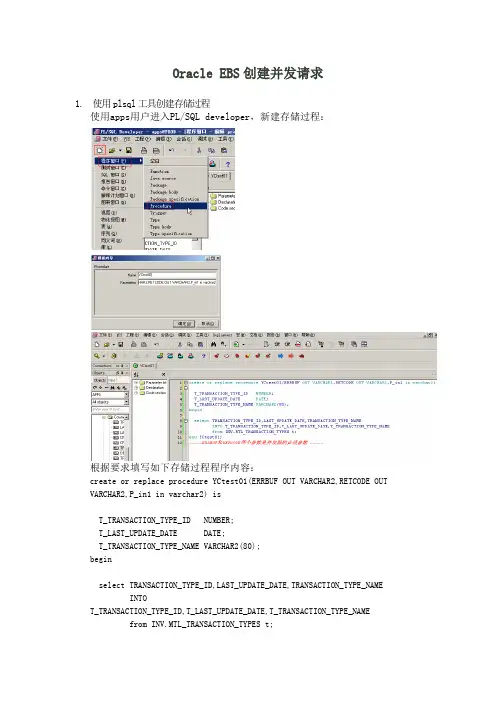Switch to the YCtest01 editor tab
Screen dimensions: 496x702
144,366
